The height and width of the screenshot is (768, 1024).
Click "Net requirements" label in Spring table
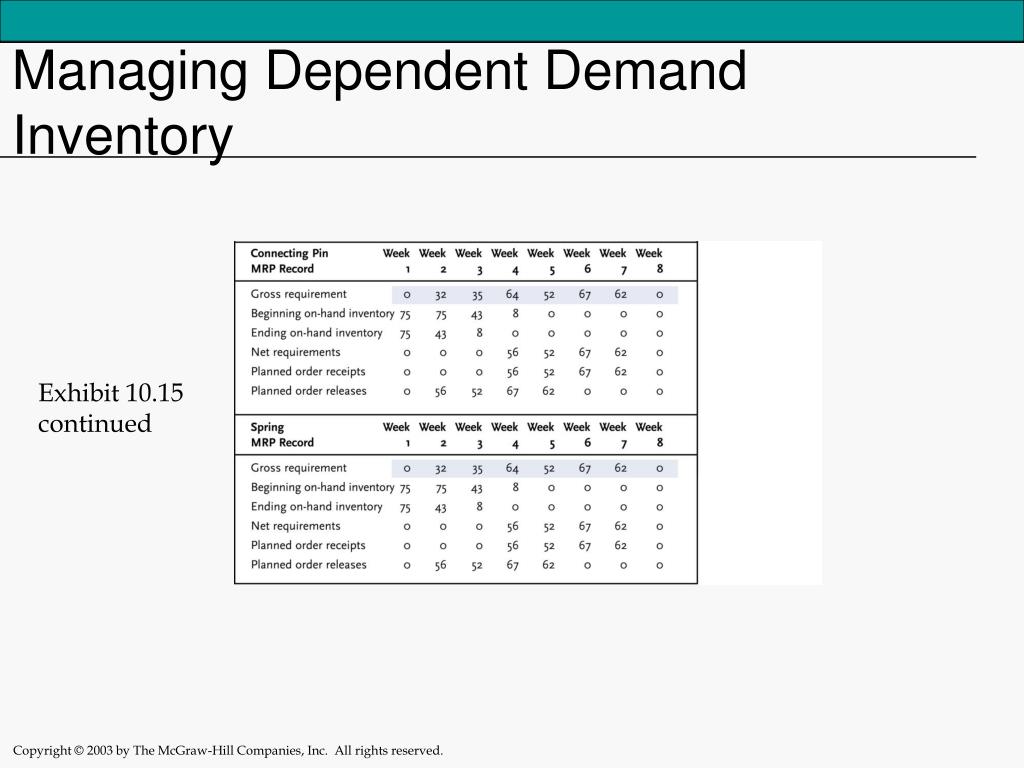point(296,526)
